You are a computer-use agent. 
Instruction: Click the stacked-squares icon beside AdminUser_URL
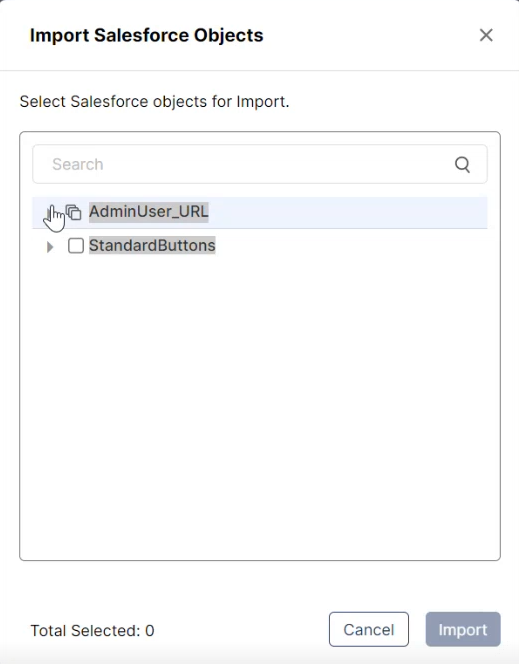click(x=74, y=212)
